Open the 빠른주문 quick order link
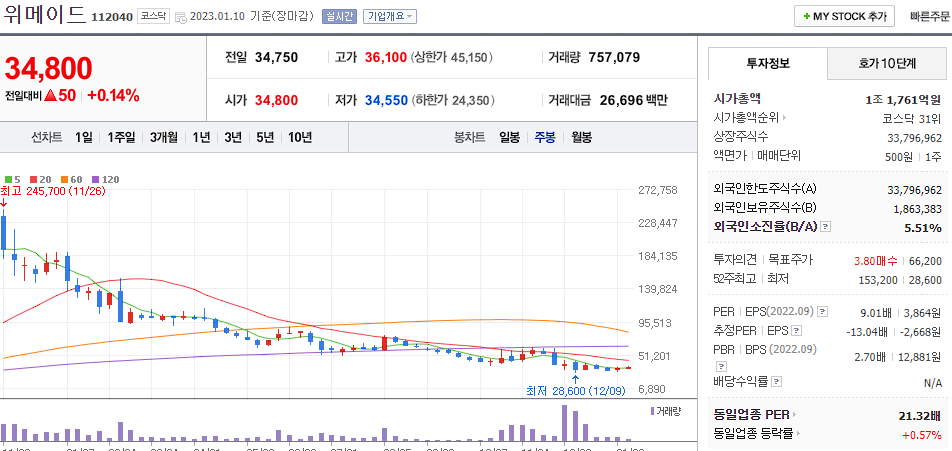The width and height of the screenshot is (952, 451). [x=930, y=16]
